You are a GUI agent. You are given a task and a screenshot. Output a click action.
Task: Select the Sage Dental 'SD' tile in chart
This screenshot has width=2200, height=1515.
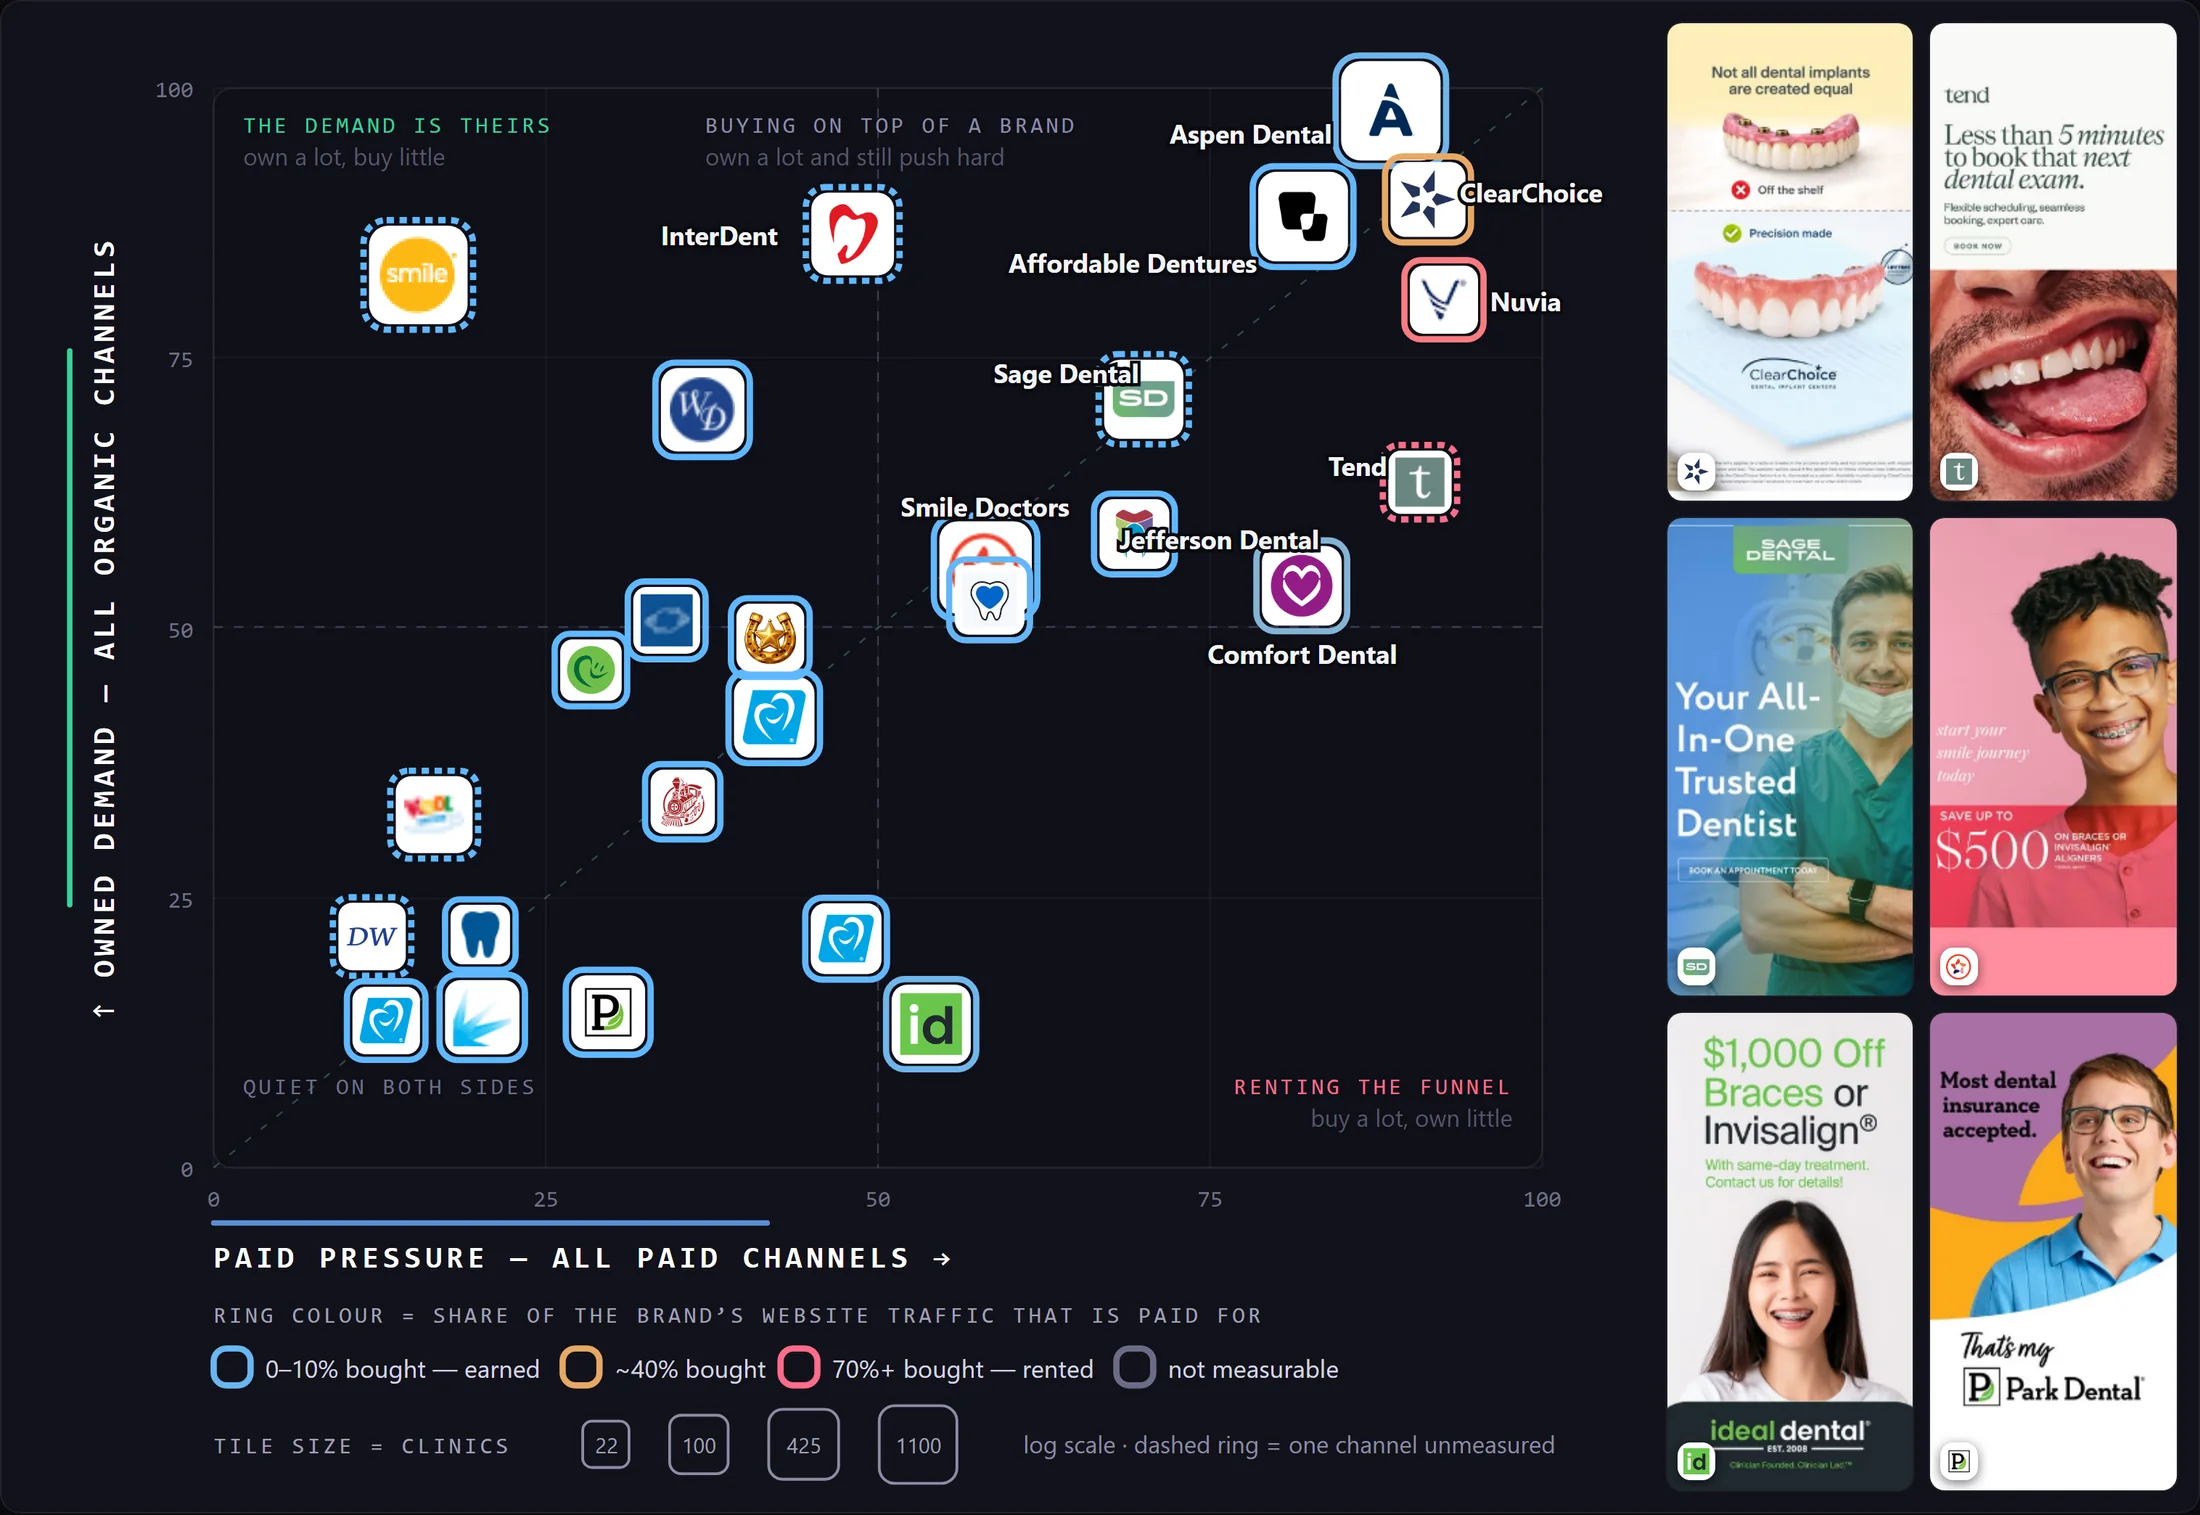(1143, 398)
